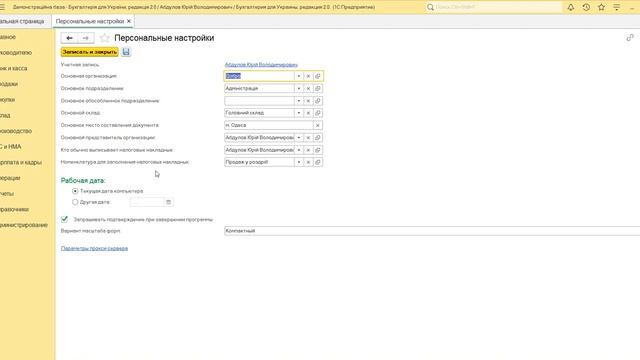Open account link Абдулов Юрій Володимирович

pyautogui.click(x=261, y=64)
